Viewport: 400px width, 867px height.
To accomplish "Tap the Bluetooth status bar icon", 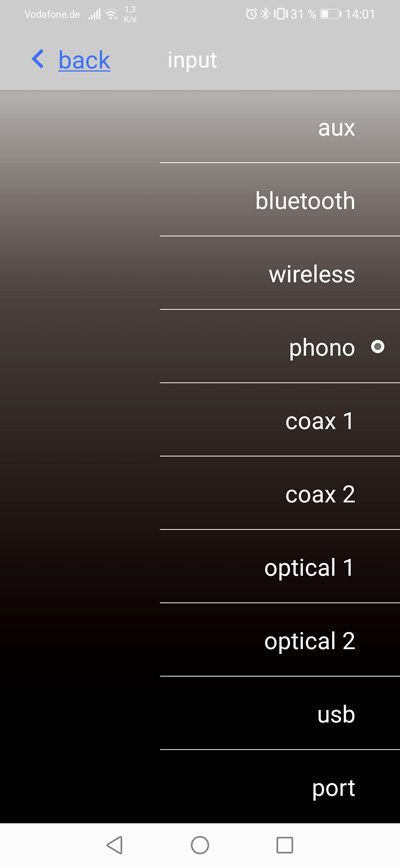I will [265, 14].
